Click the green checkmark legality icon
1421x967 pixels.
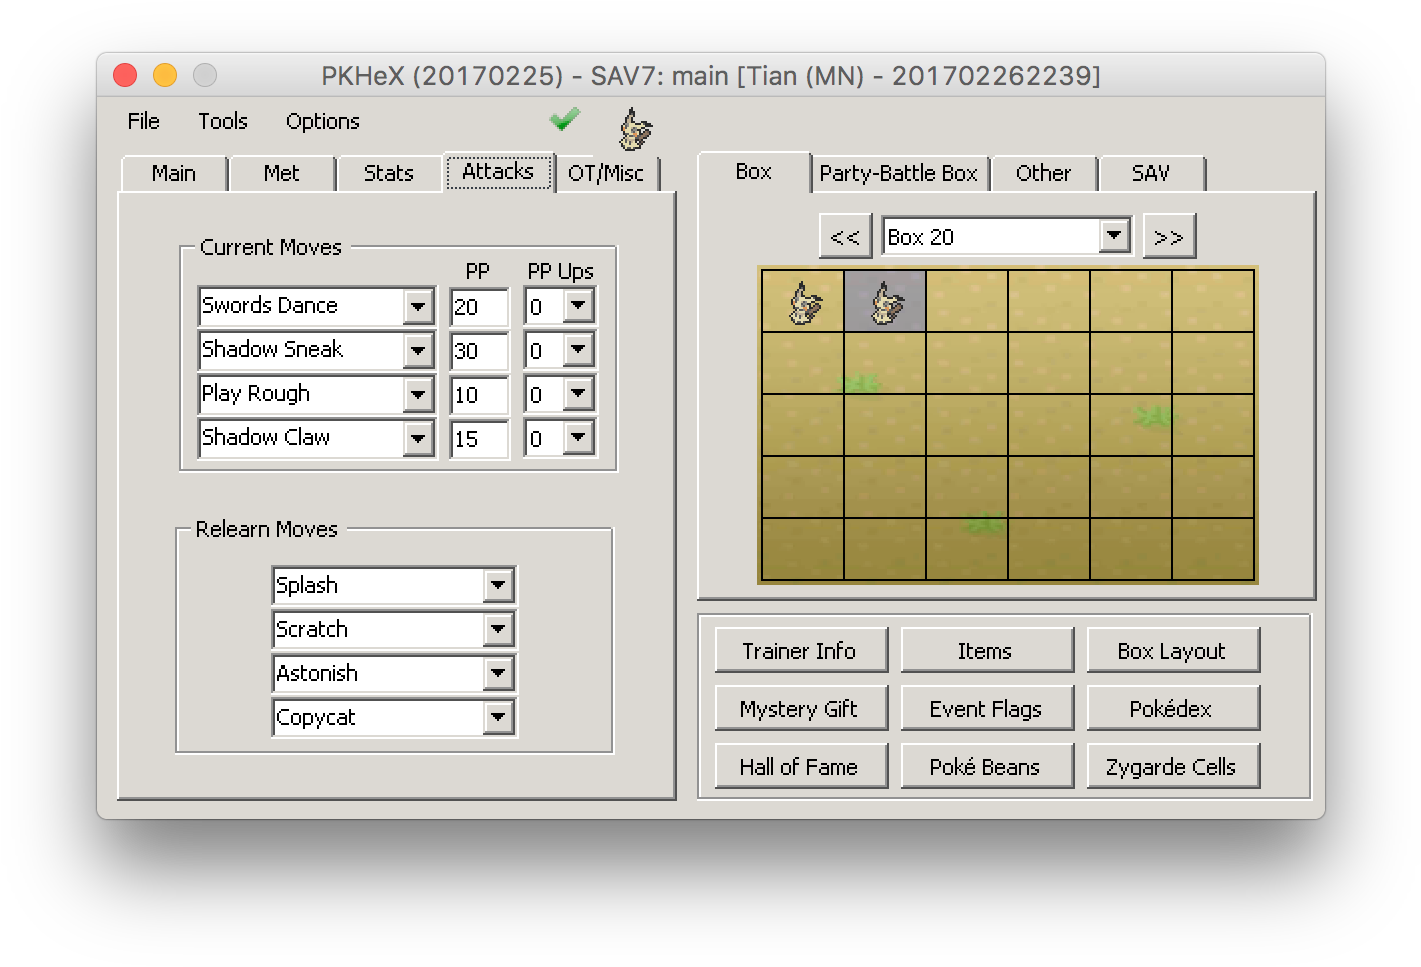(564, 120)
